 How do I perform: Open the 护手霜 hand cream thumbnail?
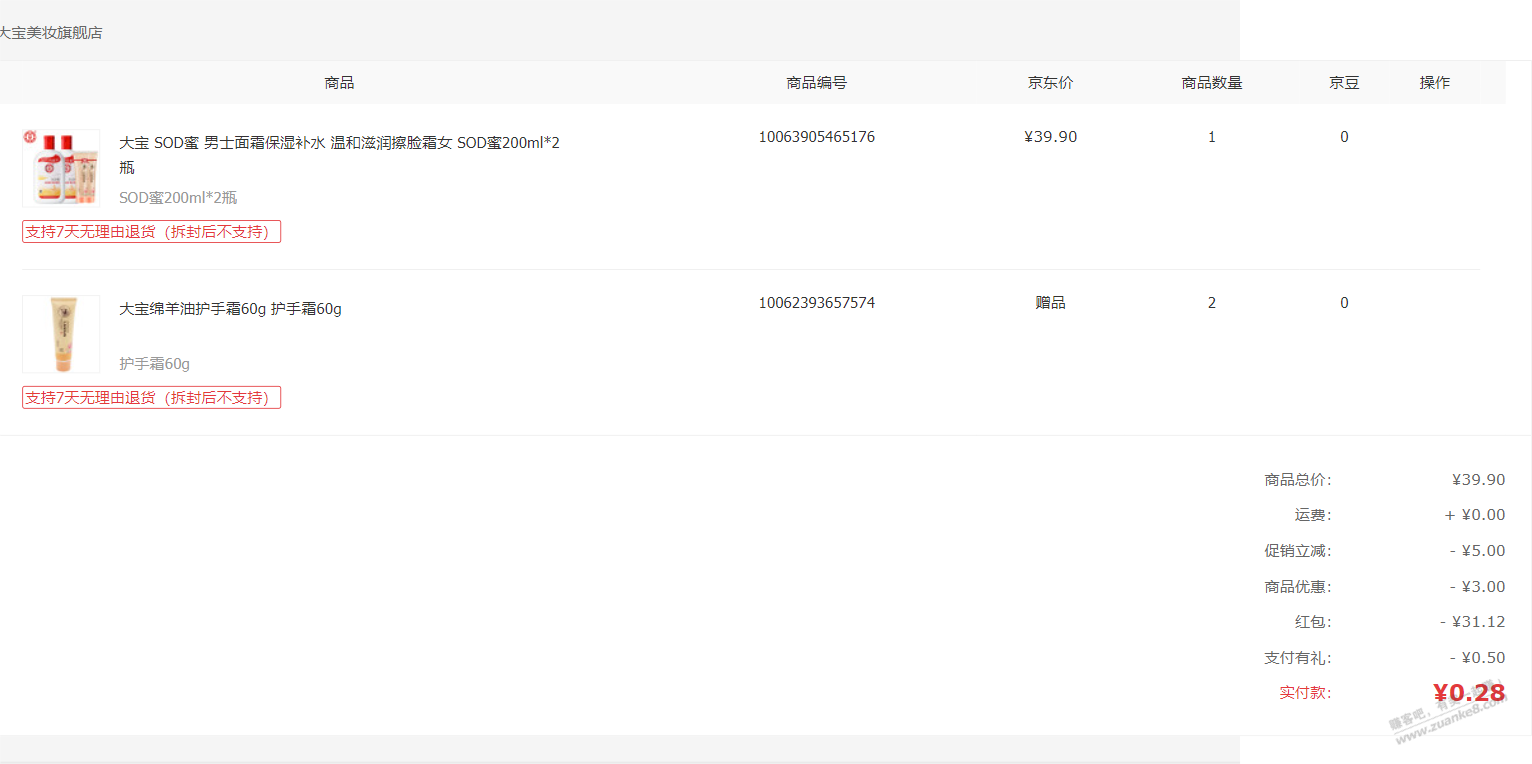click(x=61, y=334)
